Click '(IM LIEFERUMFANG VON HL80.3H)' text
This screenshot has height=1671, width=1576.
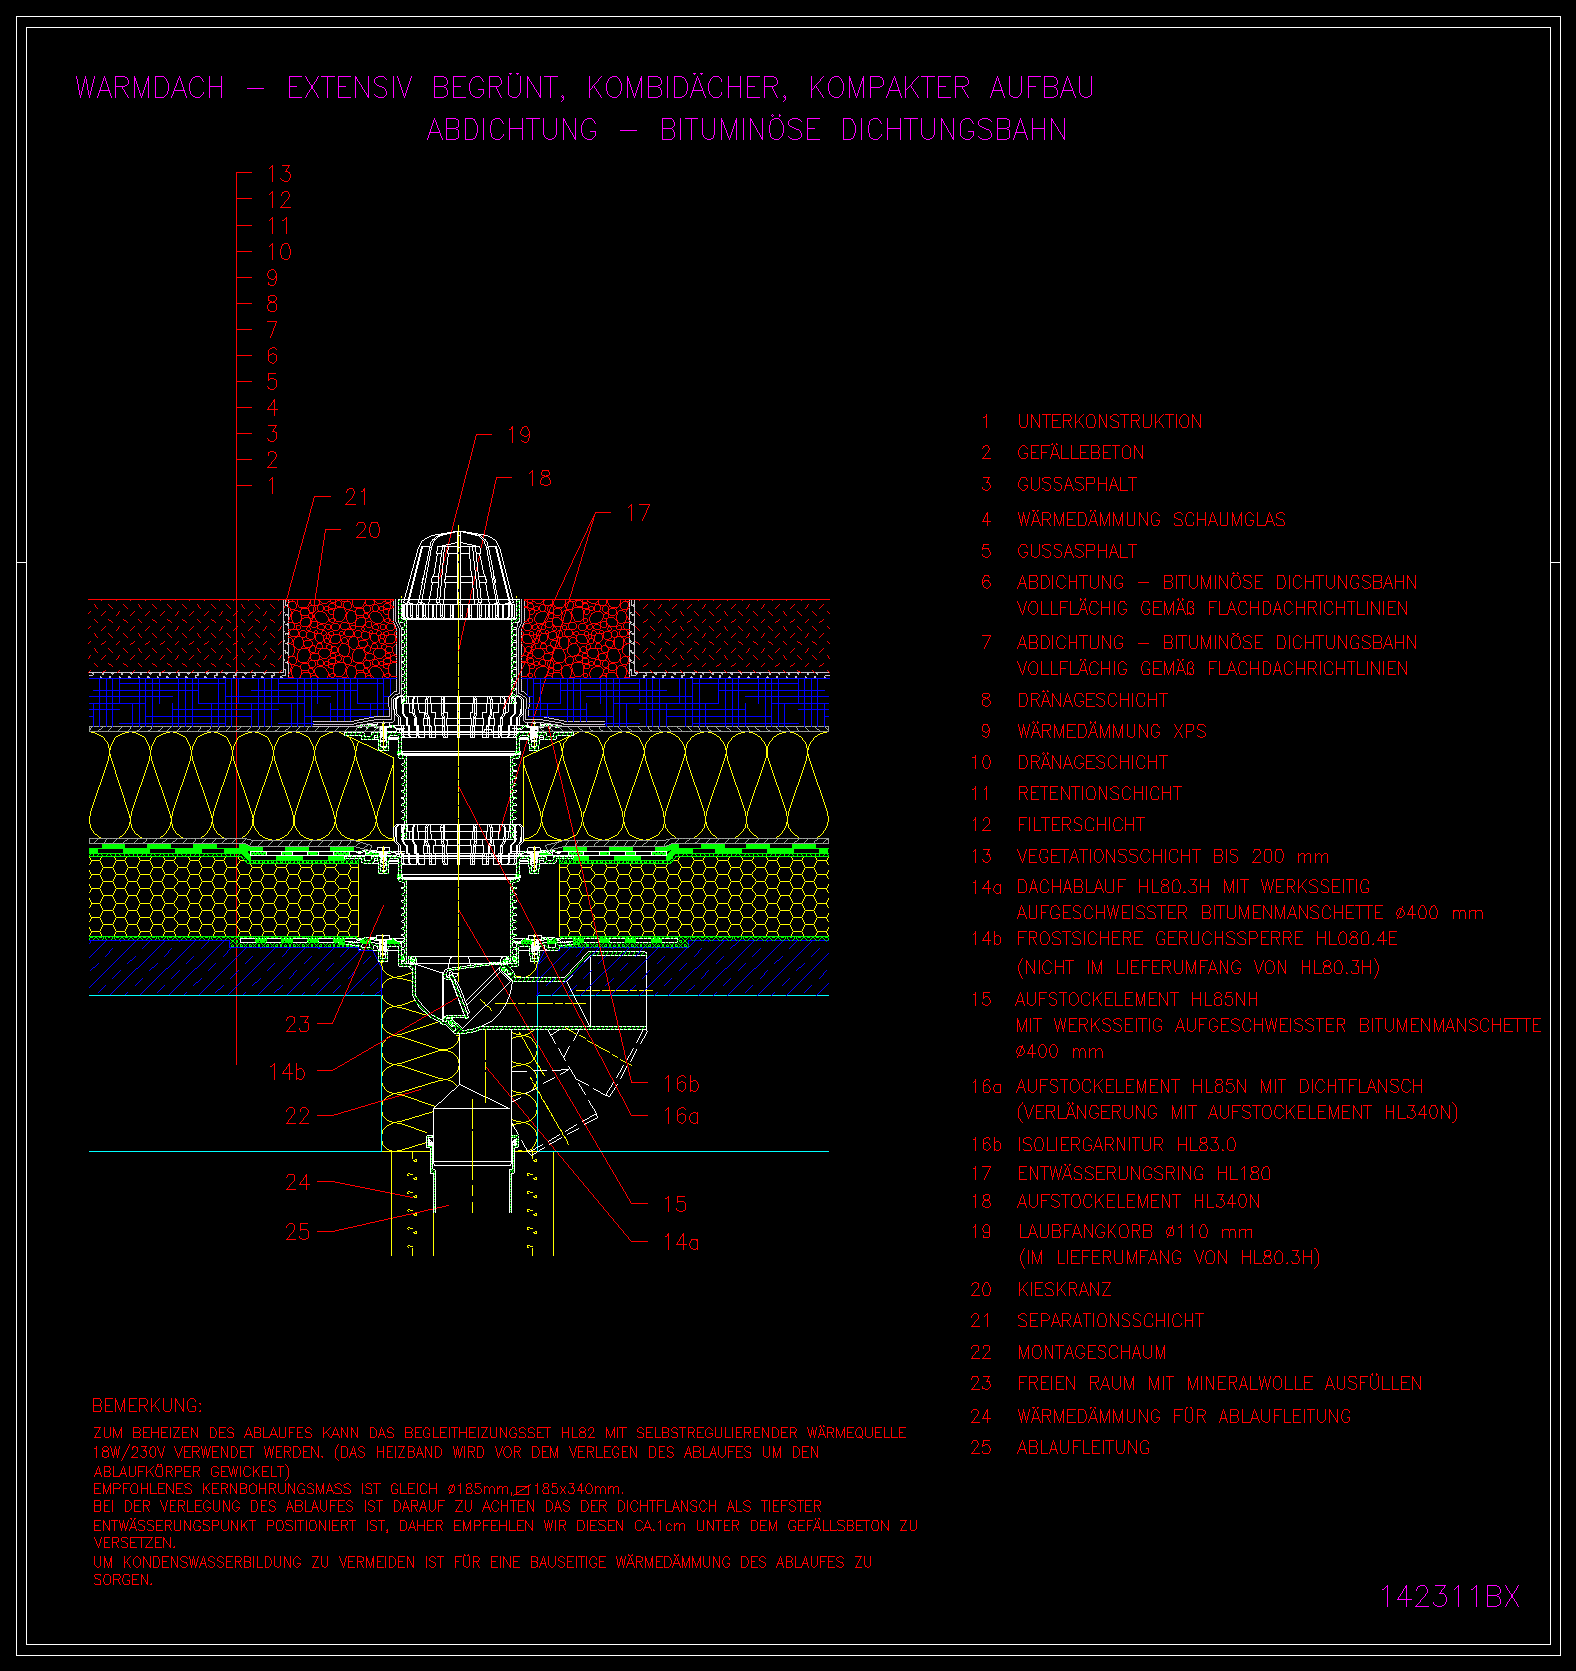(x=1168, y=1258)
